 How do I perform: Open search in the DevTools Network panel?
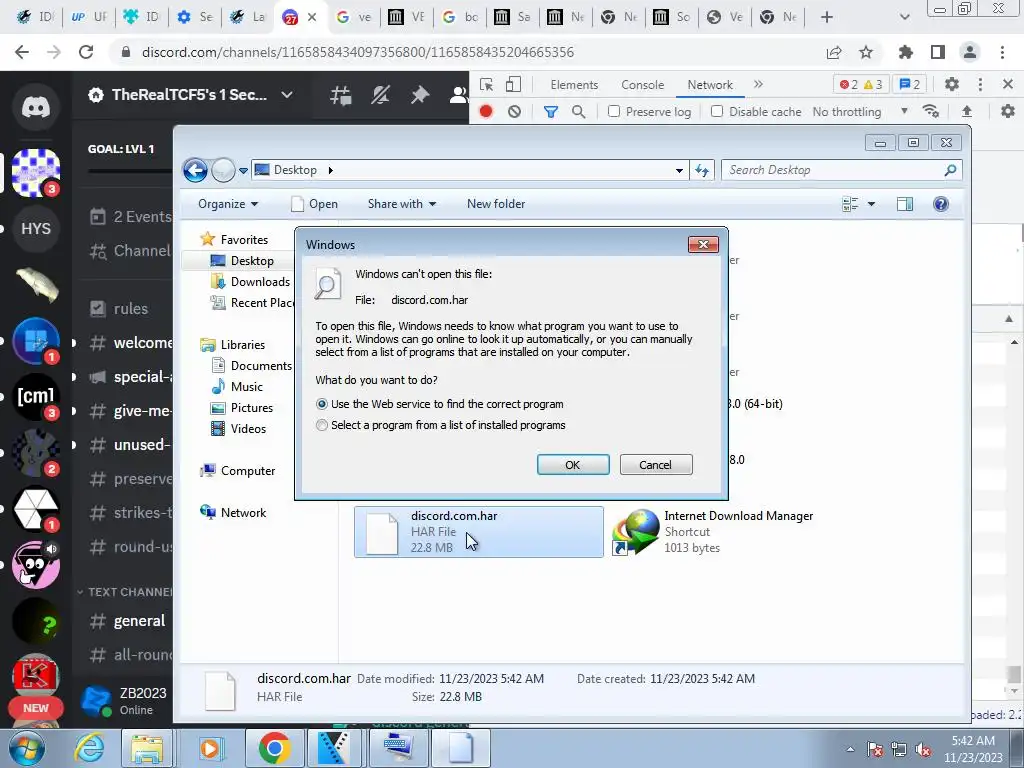point(579,112)
